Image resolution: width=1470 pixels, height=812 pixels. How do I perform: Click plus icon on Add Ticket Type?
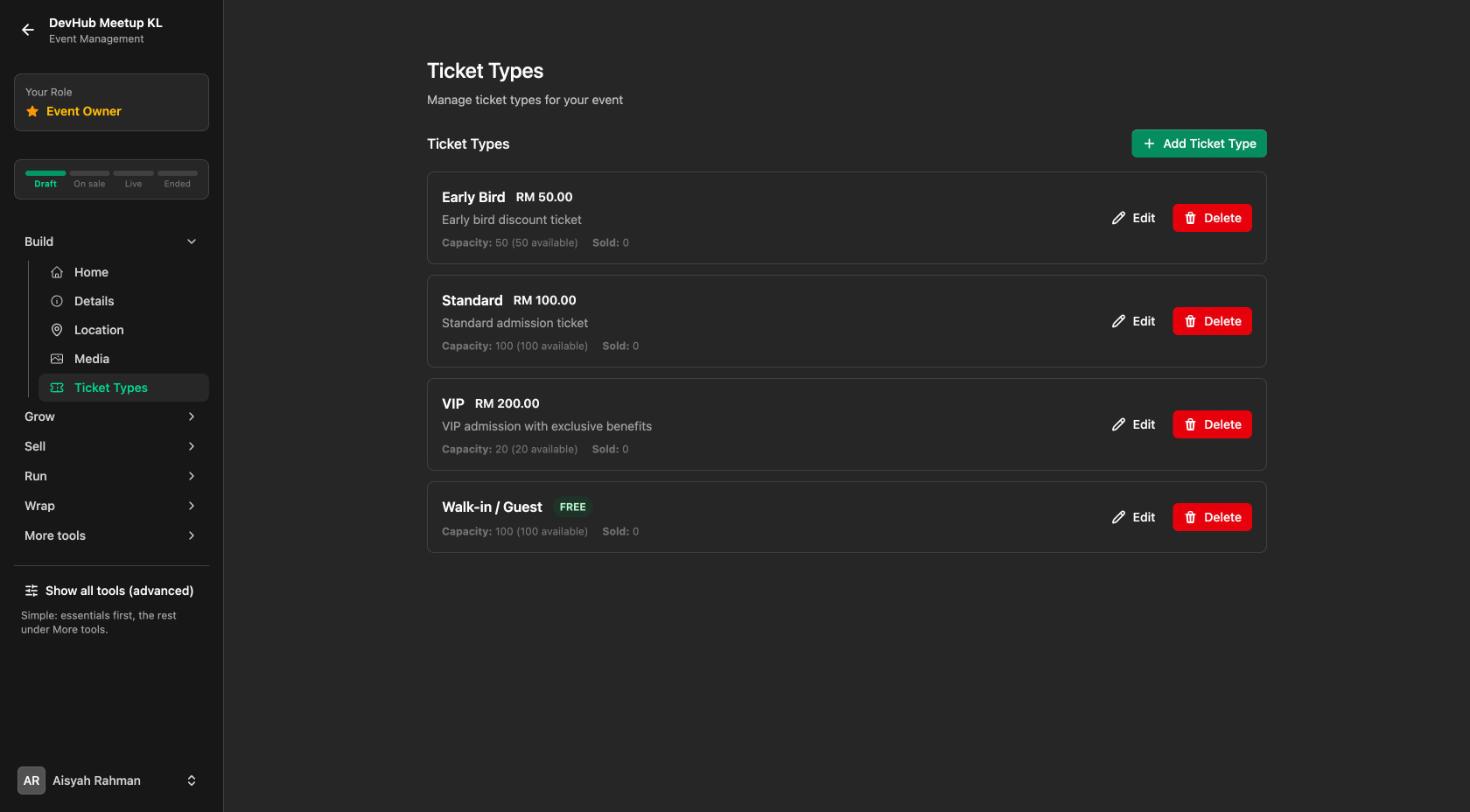[1149, 144]
